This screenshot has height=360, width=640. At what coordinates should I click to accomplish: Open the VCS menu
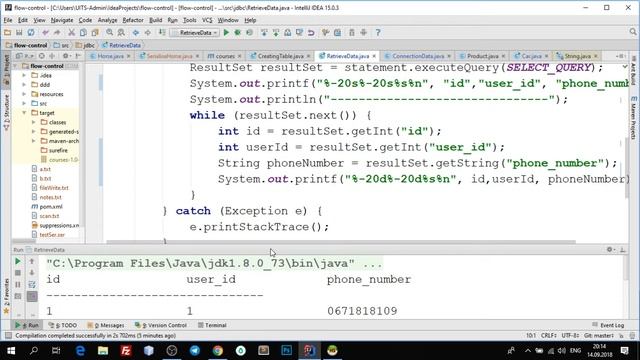[207, 20]
